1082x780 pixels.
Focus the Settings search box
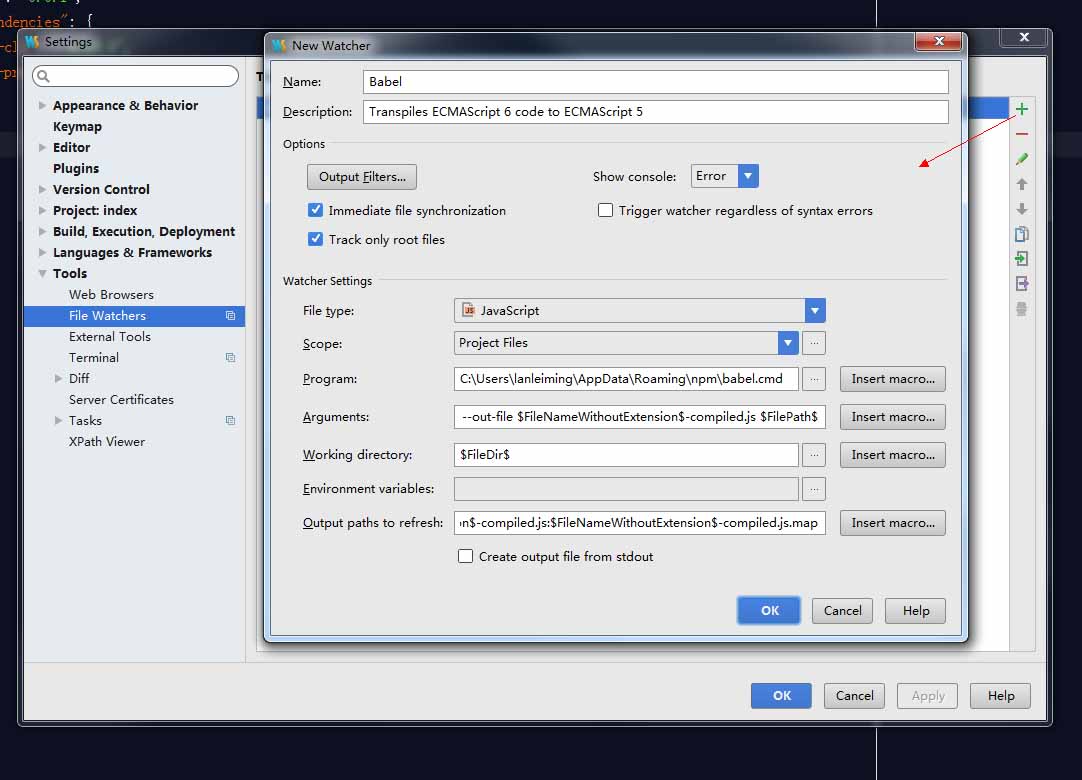point(135,76)
